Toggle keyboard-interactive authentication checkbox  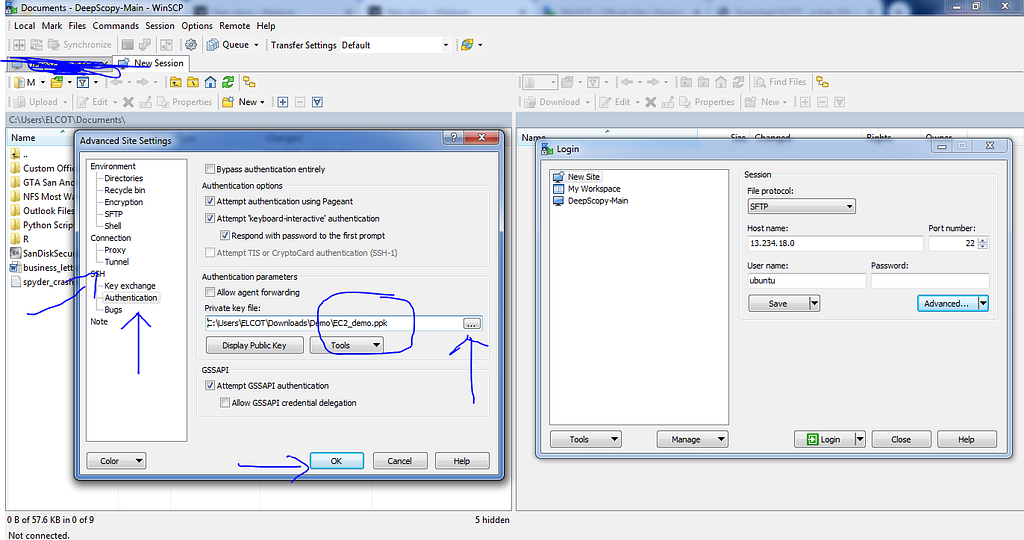pyautogui.click(x=210, y=218)
